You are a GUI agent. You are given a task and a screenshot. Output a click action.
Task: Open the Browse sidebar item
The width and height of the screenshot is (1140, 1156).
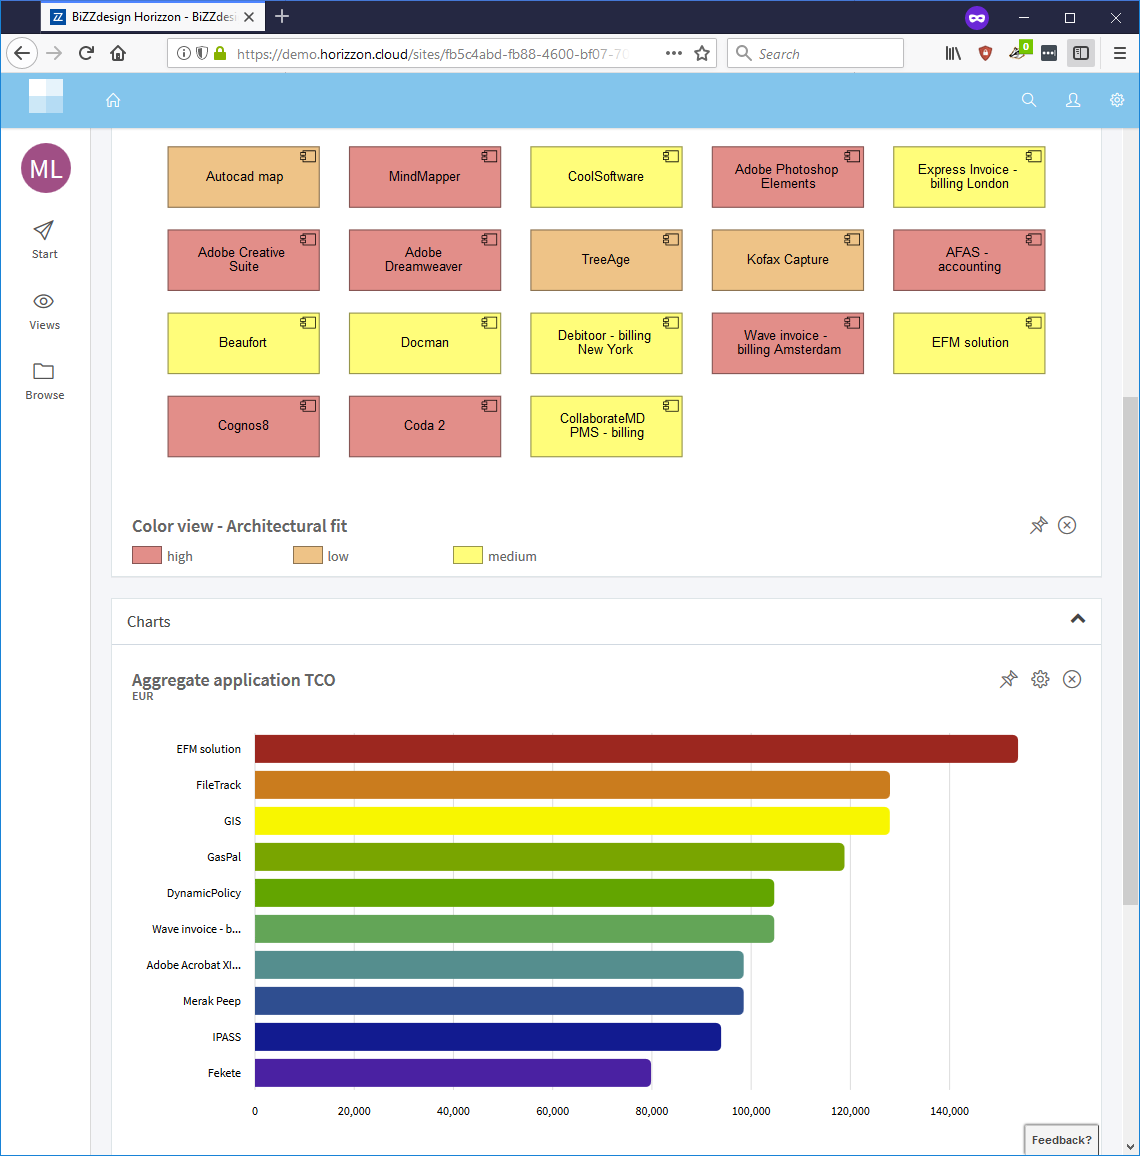[44, 381]
